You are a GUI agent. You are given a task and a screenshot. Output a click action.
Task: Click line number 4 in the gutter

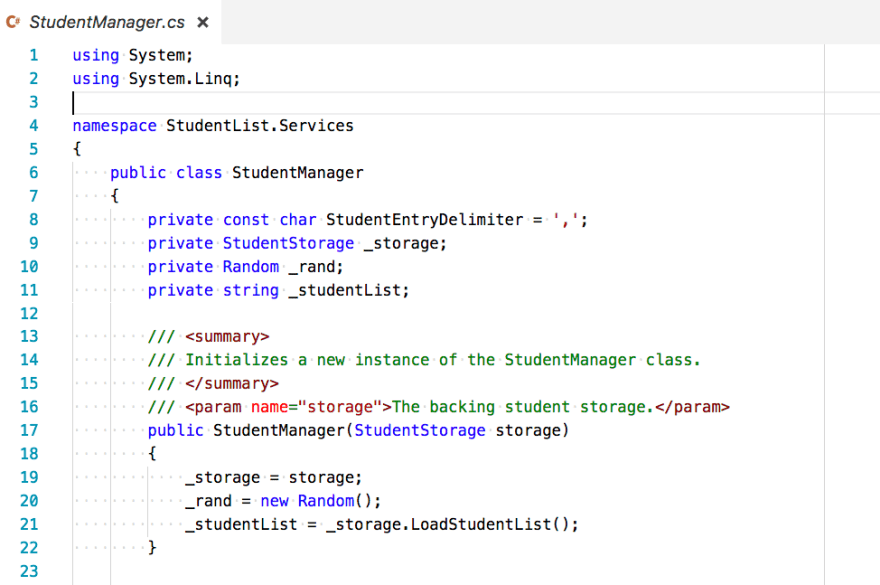click(34, 125)
